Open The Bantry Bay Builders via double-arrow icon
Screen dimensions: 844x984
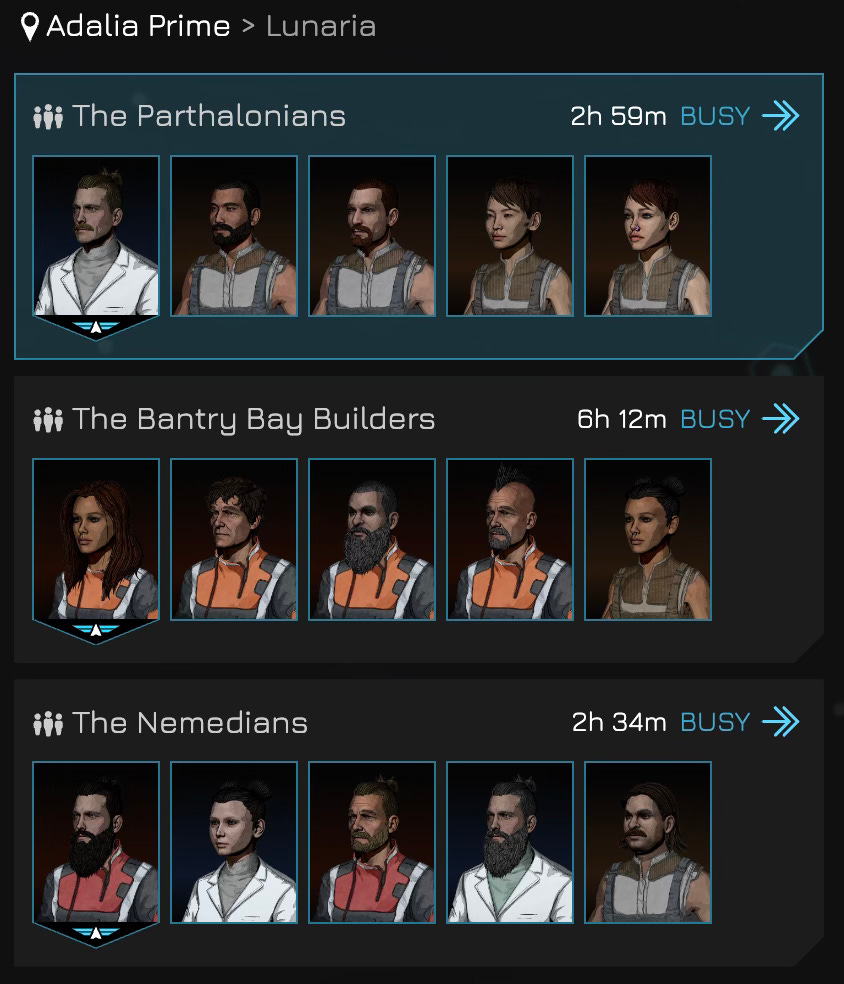click(780, 419)
